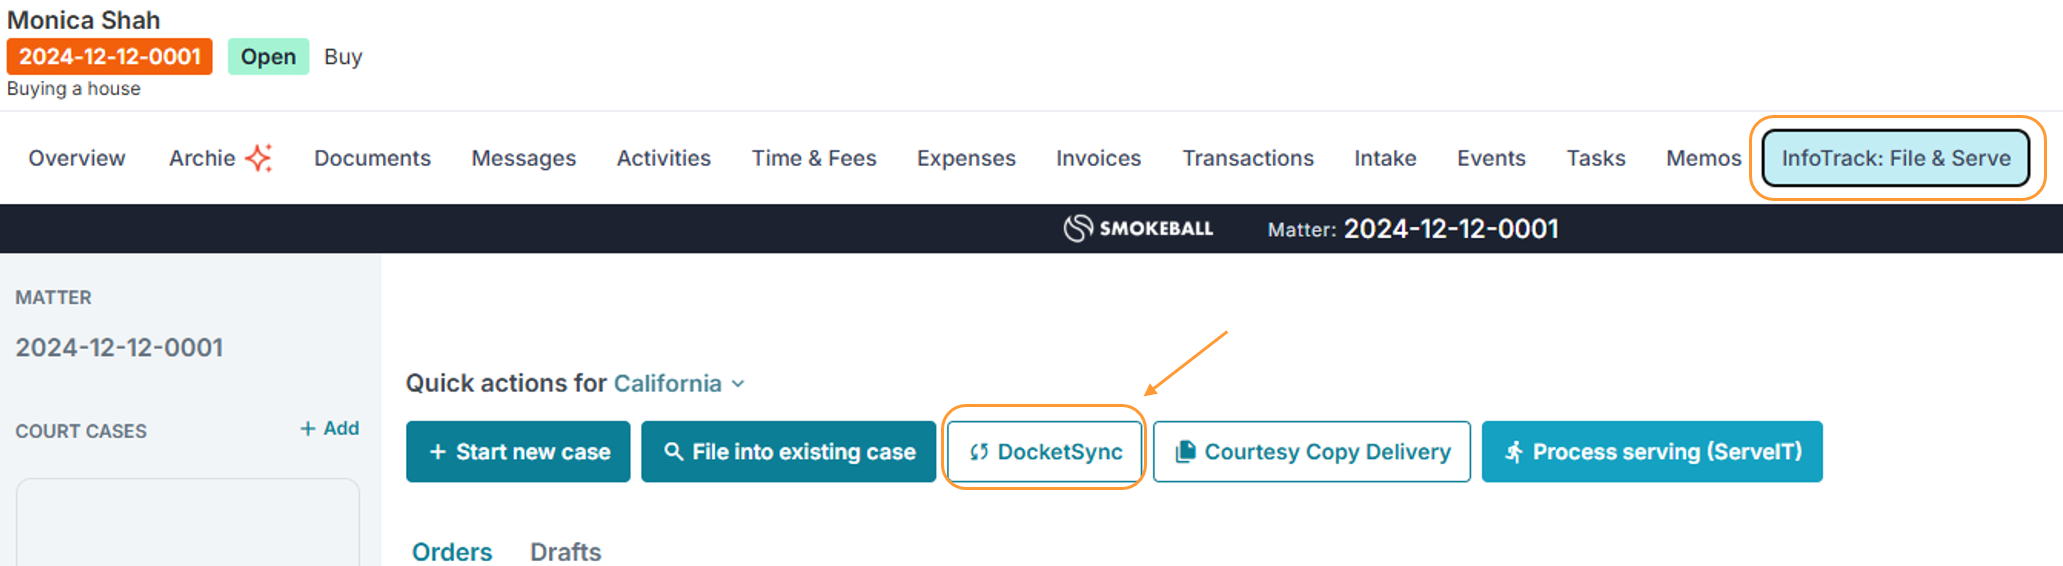
Task: Click the green Open status badge
Action: tap(268, 57)
